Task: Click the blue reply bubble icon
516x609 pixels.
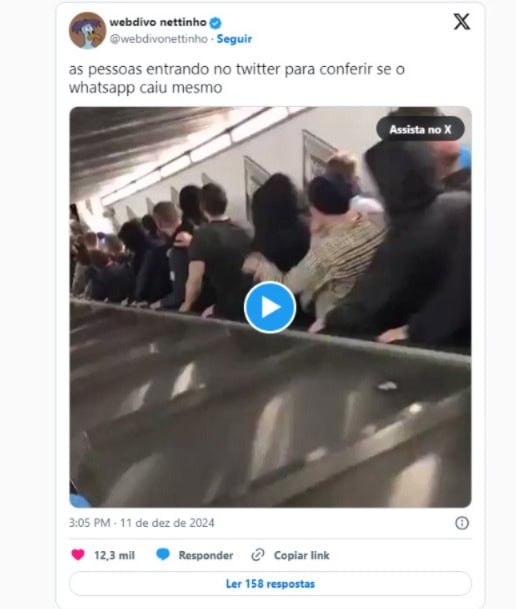Action: (163, 554)
